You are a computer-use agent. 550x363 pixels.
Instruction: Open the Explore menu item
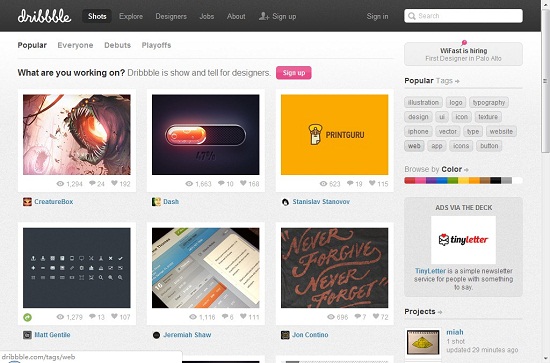[x=131, y=16]
